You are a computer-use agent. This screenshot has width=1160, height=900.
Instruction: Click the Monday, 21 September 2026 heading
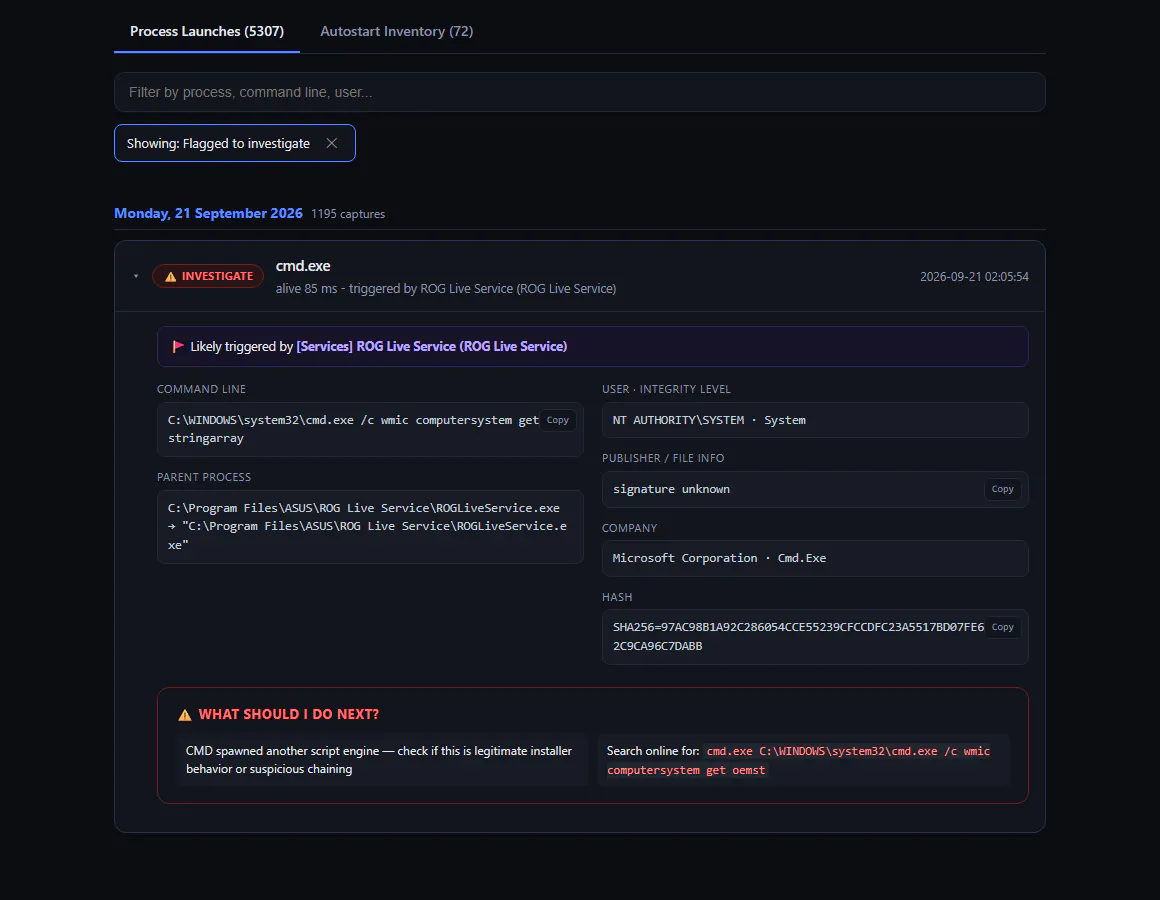[x=208, y=213]
